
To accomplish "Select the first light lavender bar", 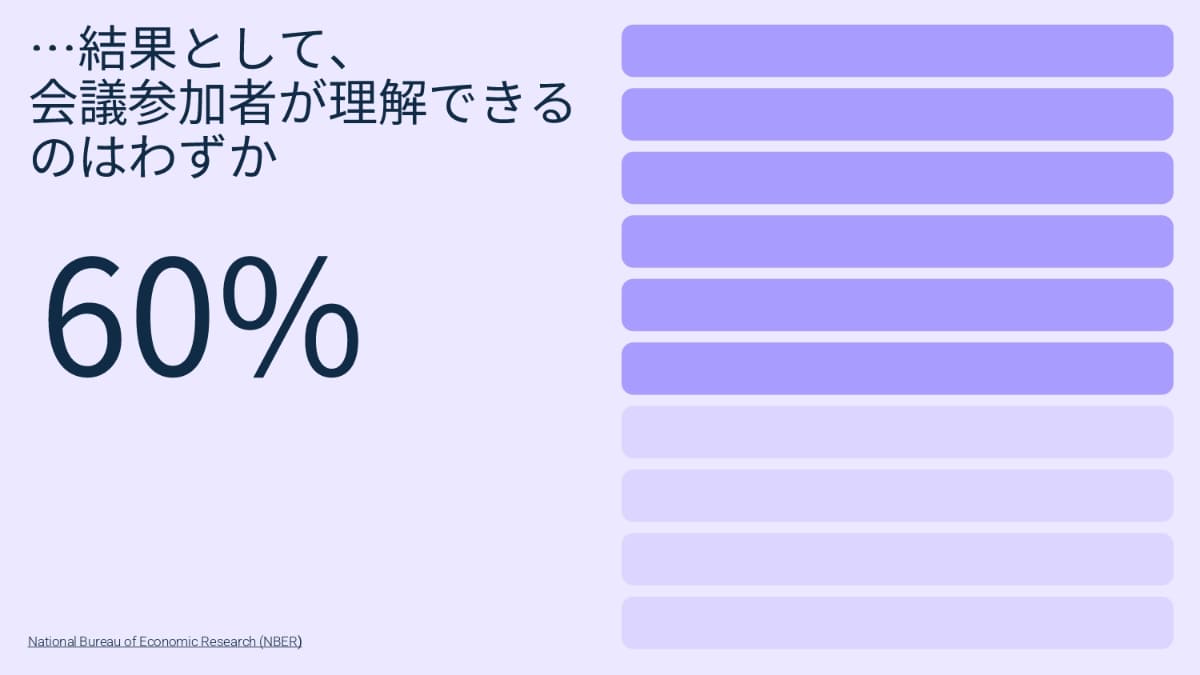I will click(x=897, y=432).
